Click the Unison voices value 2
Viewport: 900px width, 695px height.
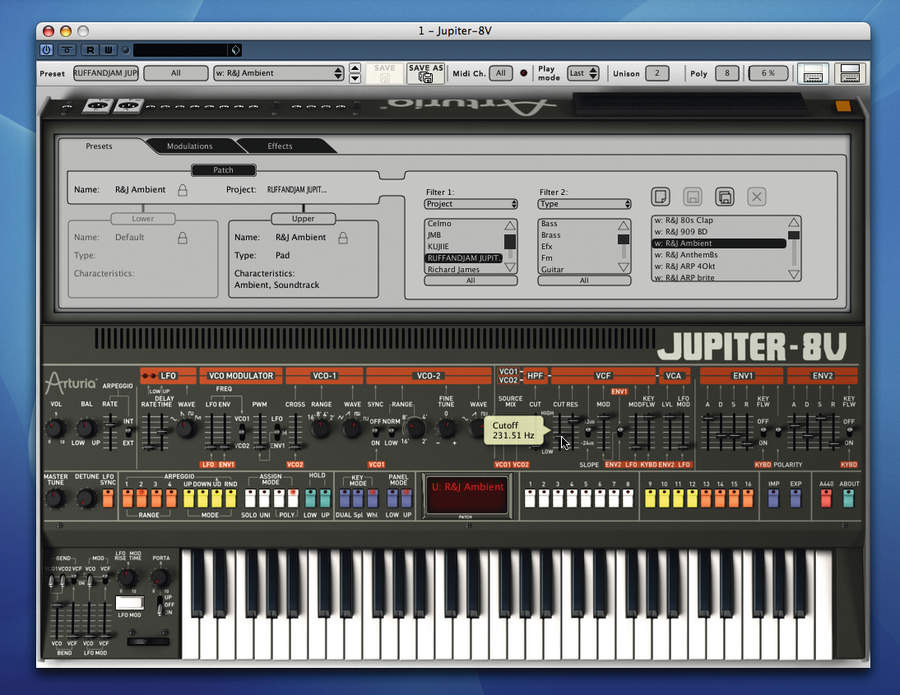(x=657, y=73)
